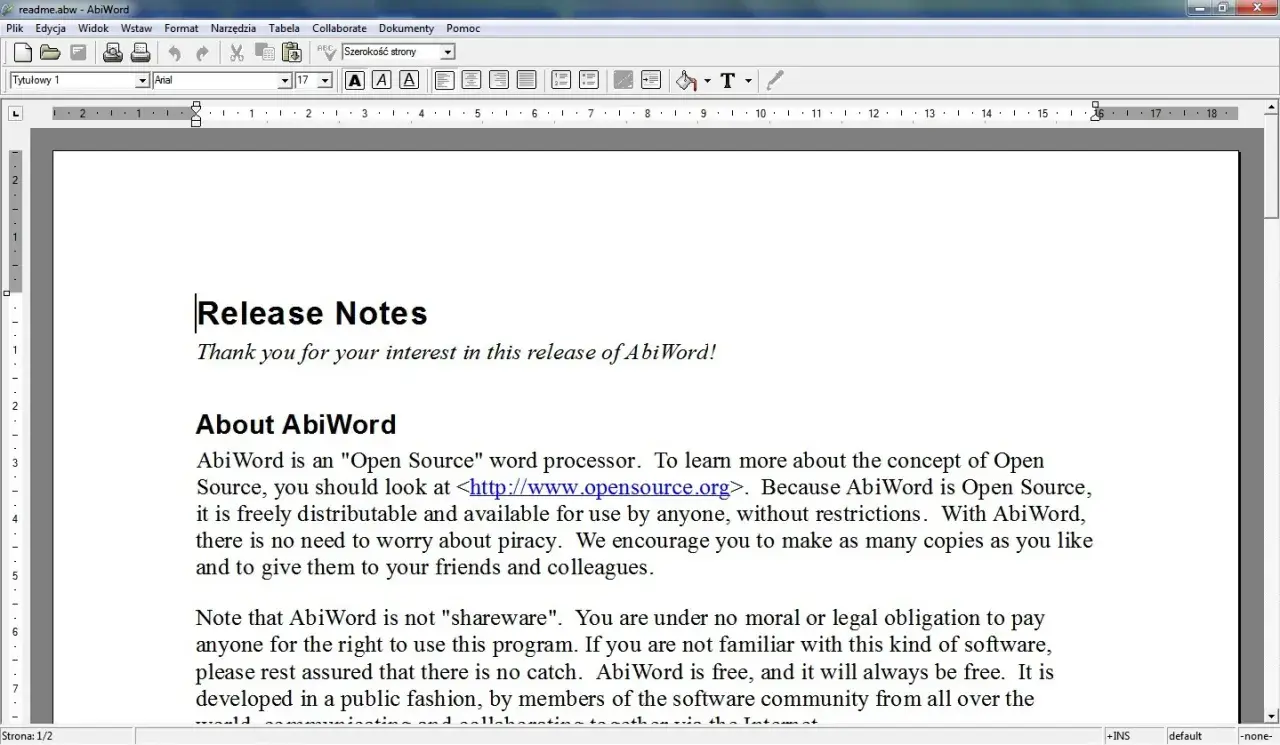1280x745 pixels.
Task: Toggle Underline formatting button
Action: (409, 80)
